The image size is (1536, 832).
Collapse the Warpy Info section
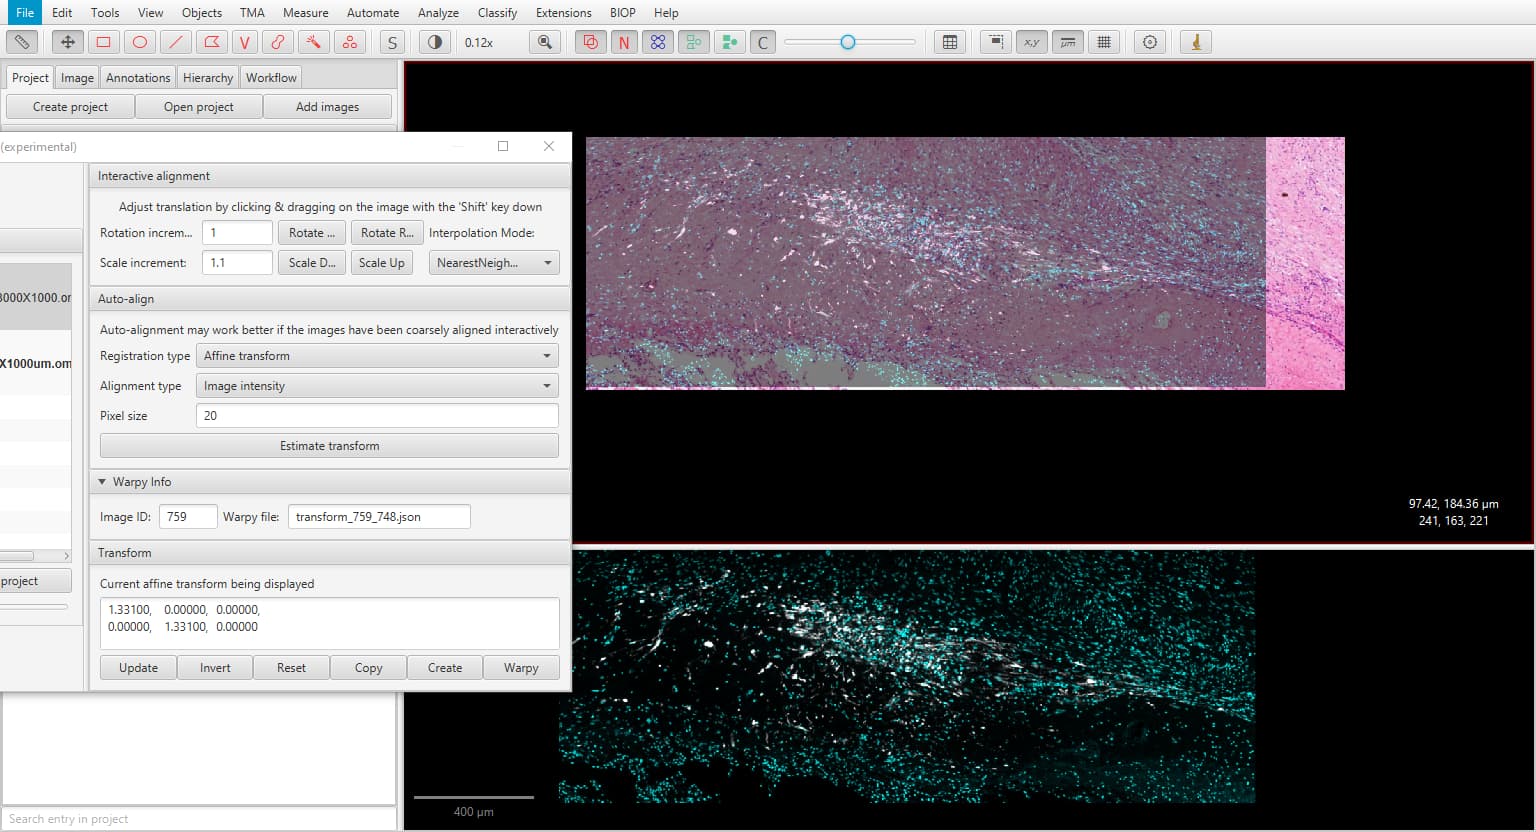point(102,482)
